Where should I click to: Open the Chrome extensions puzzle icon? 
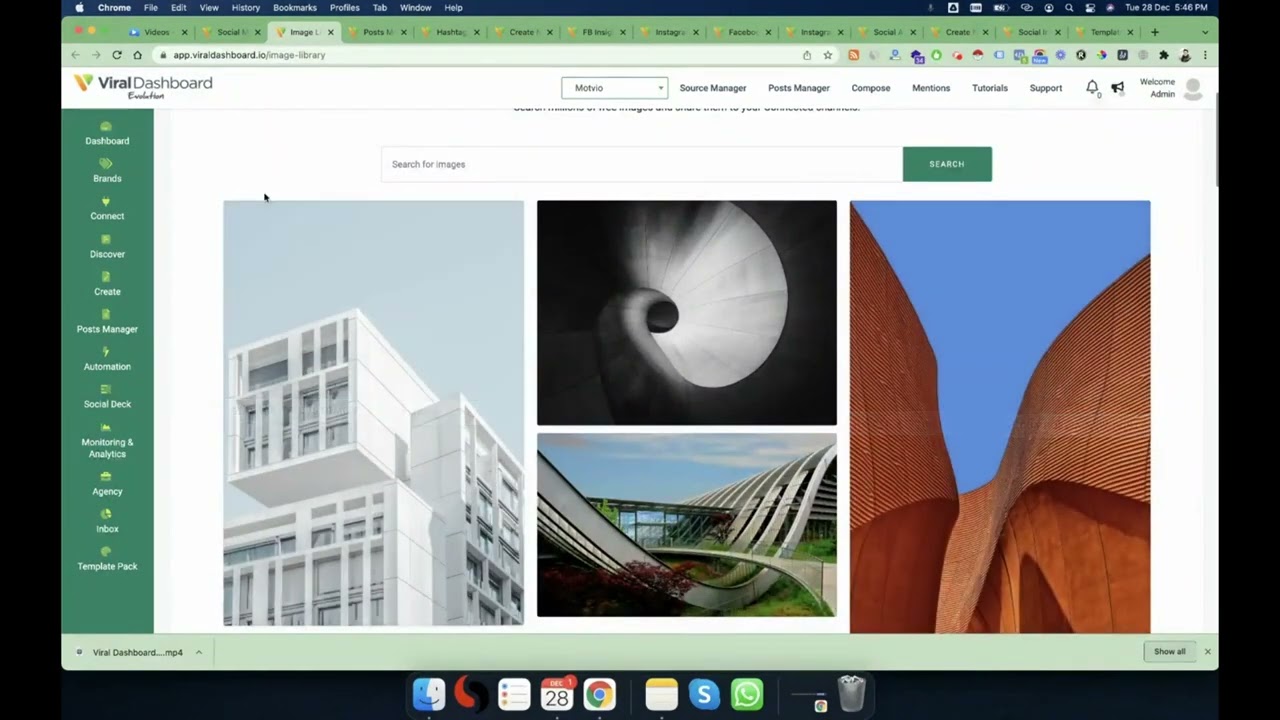[x=1163, y=55]
